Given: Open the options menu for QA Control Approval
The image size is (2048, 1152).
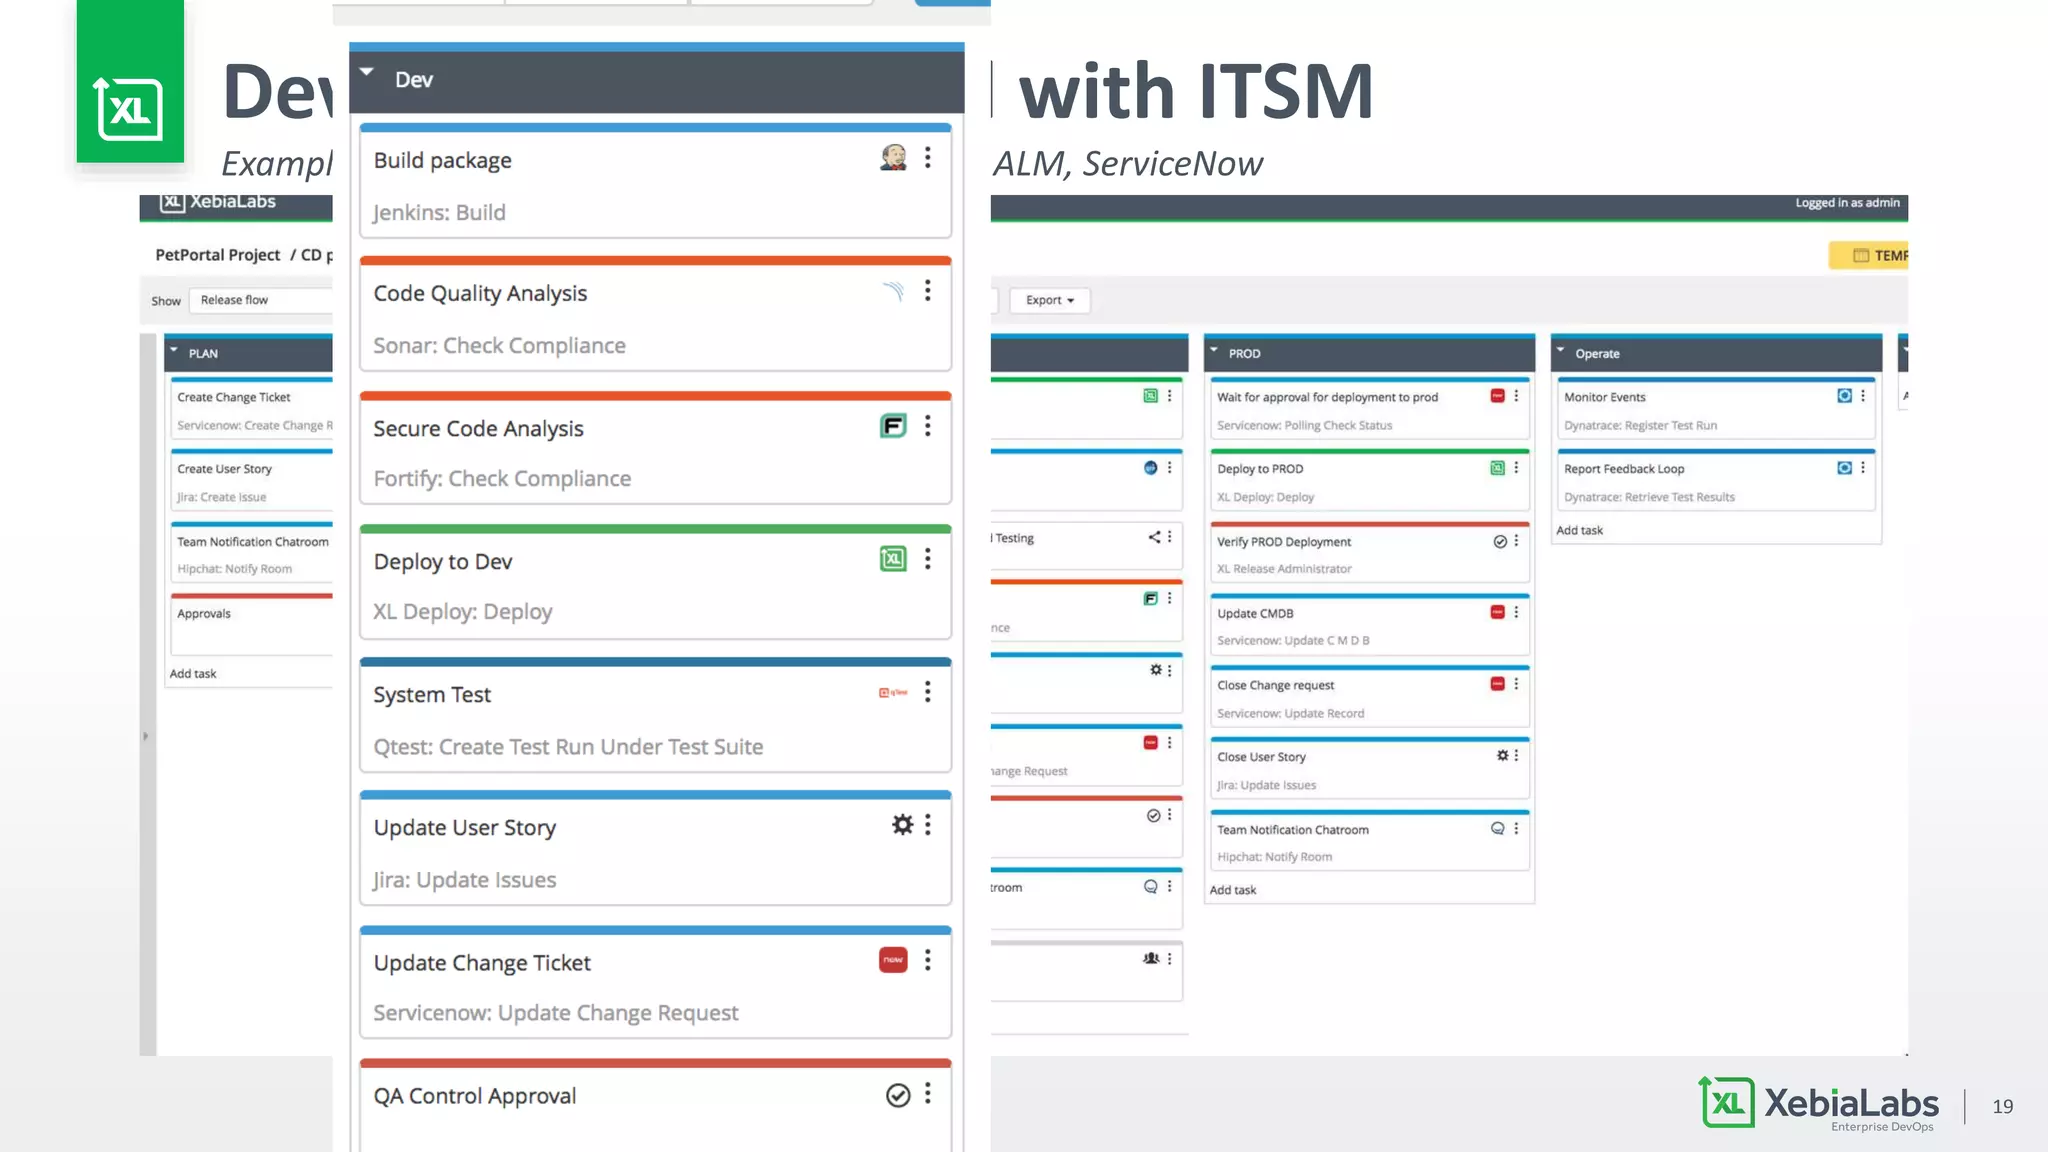Looking at the screenshot, I should pyautogui.click(x=928, y=1094).
